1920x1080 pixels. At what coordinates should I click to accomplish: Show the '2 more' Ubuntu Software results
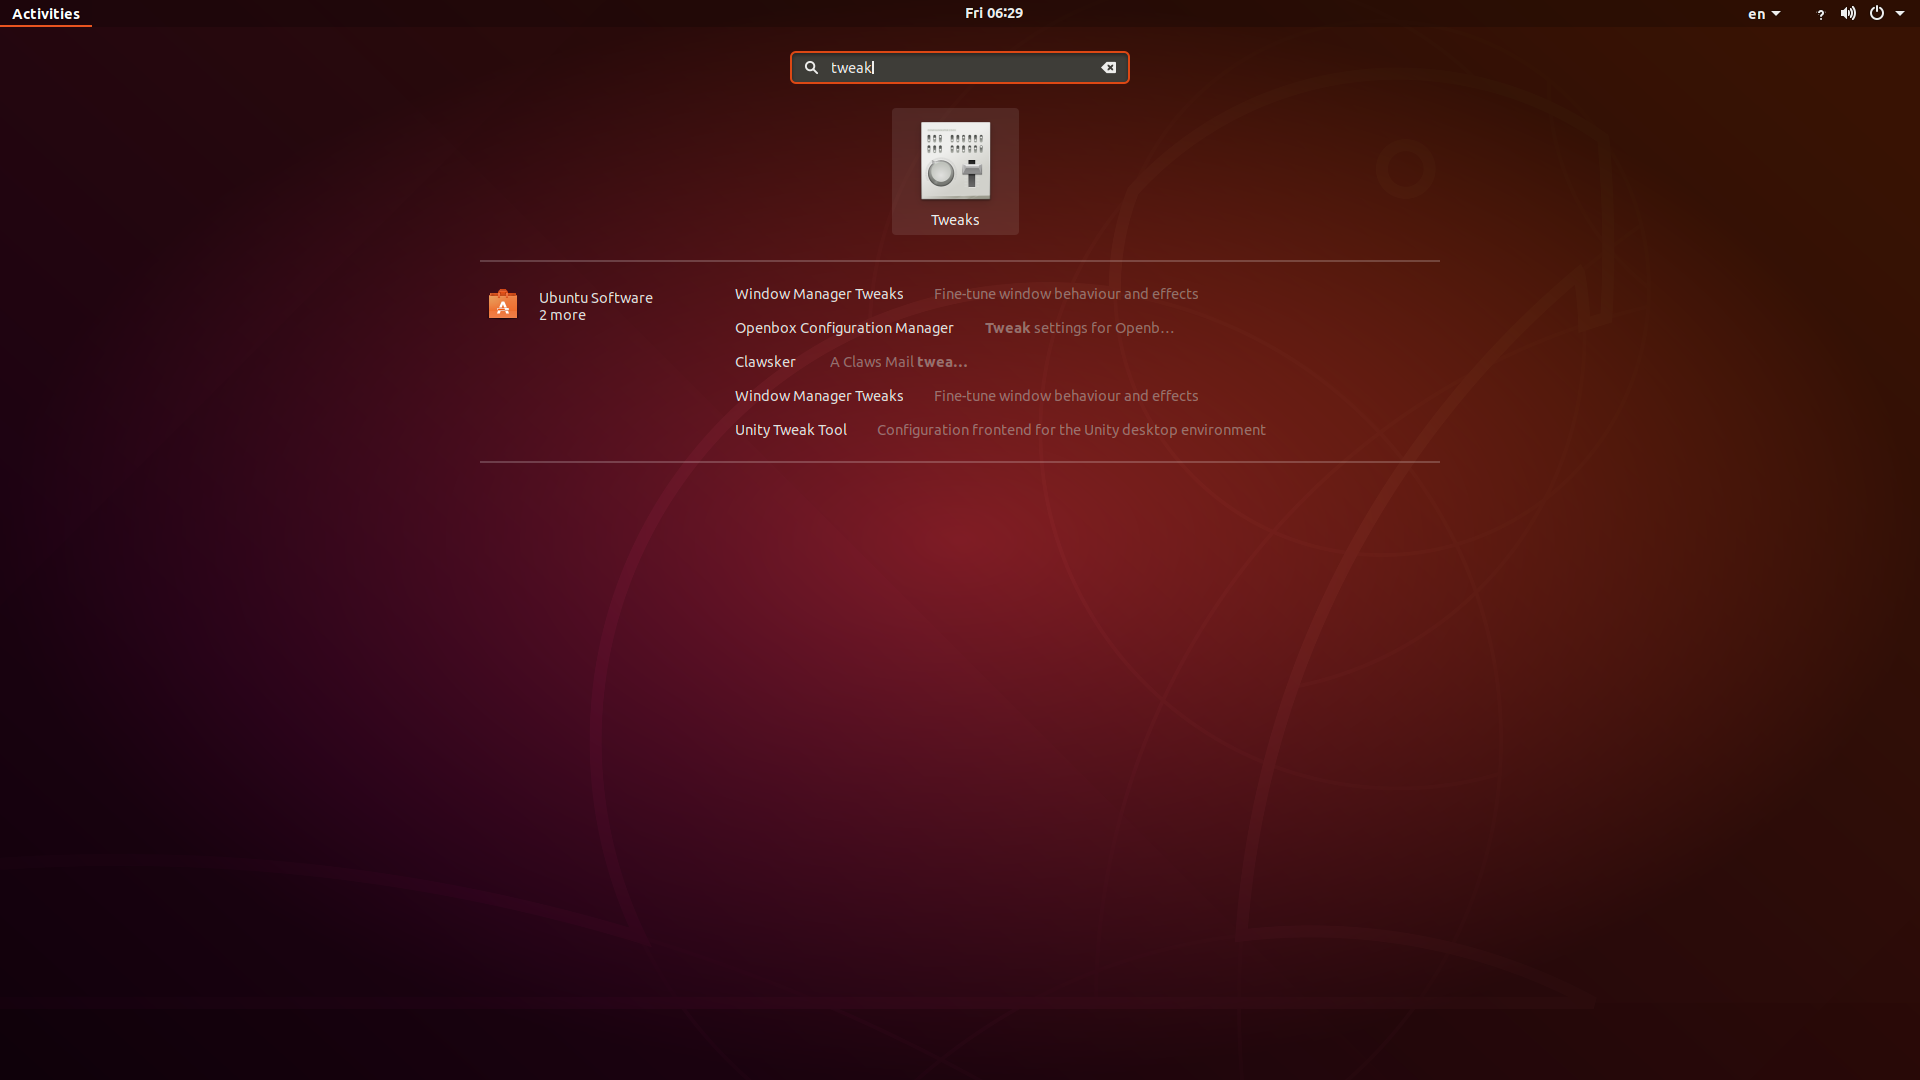click(x=562, y=315)
